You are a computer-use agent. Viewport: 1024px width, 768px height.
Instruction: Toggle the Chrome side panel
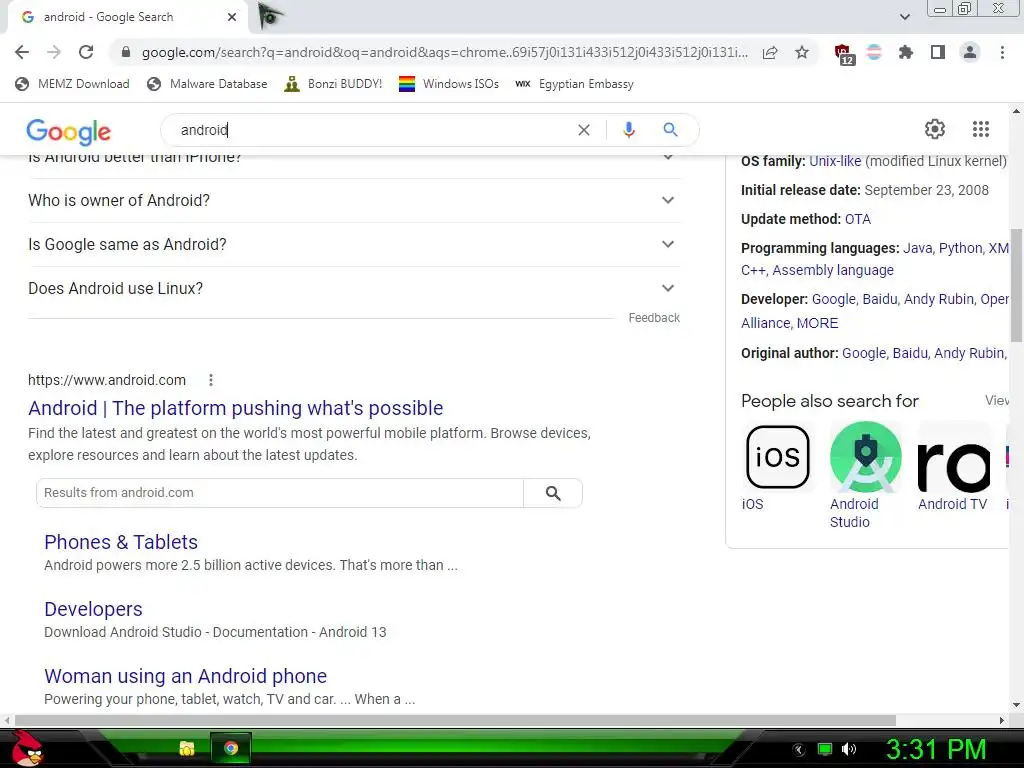938,52
